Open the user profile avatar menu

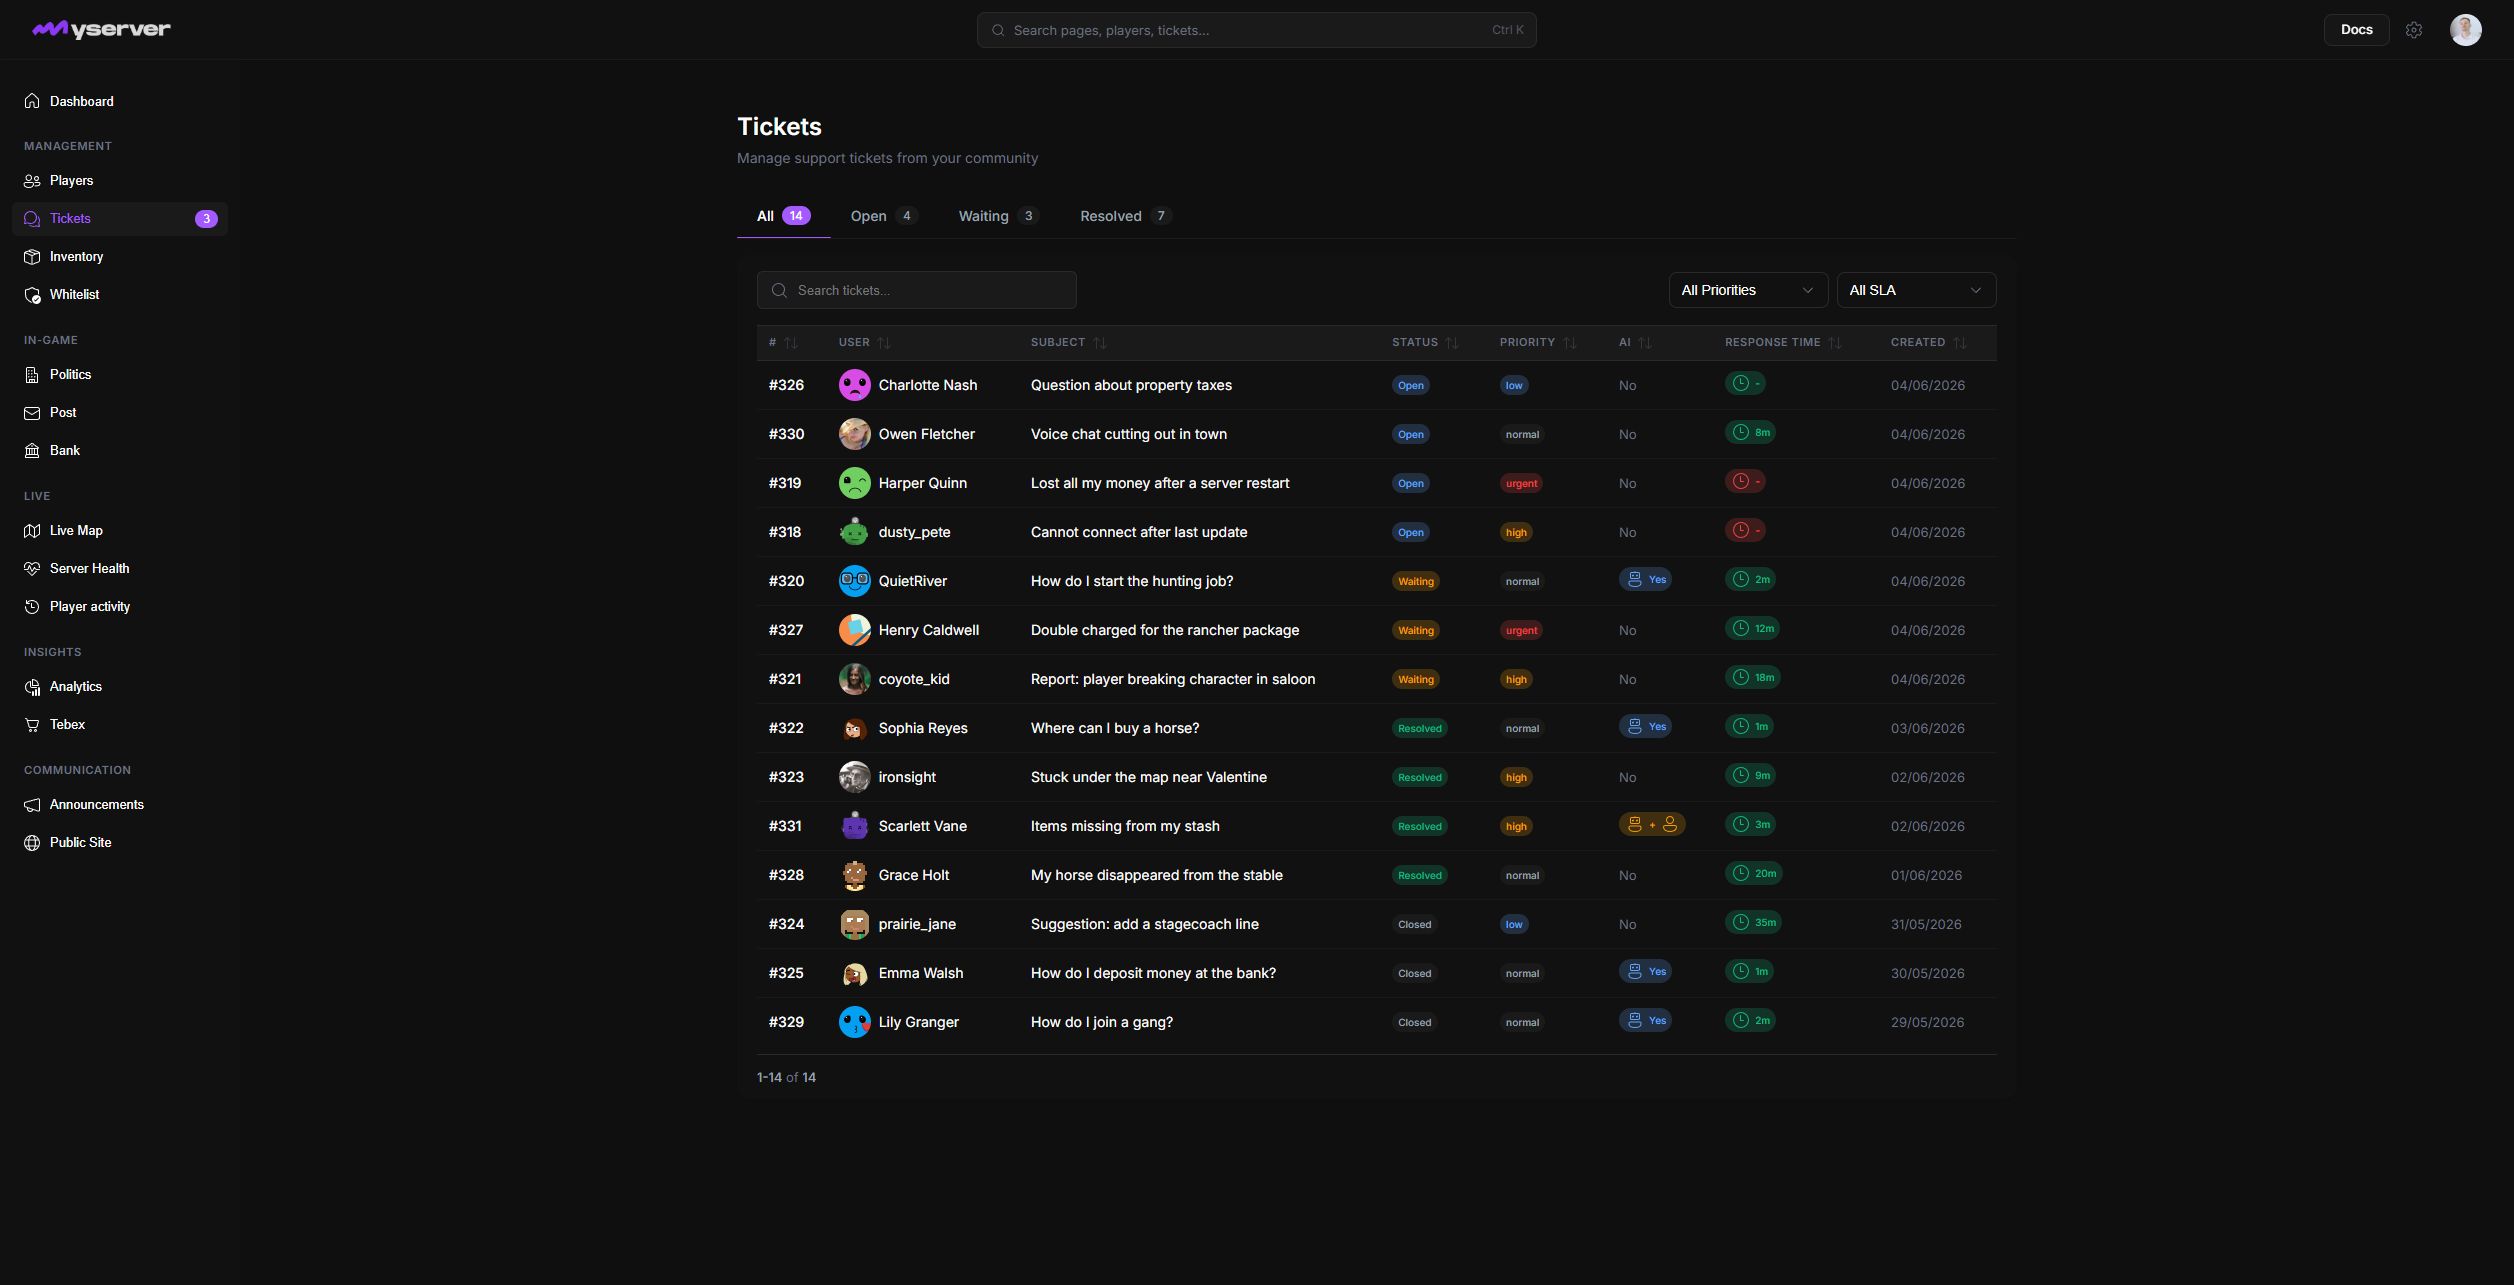(x=2465, y=30)
